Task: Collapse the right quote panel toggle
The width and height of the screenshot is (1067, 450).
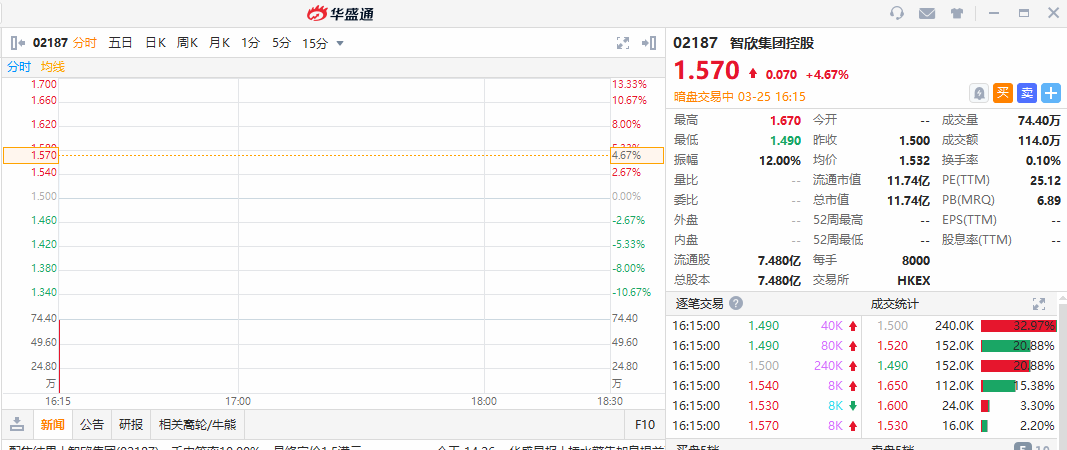Action: pyautogui.click(x=649, y=43)
